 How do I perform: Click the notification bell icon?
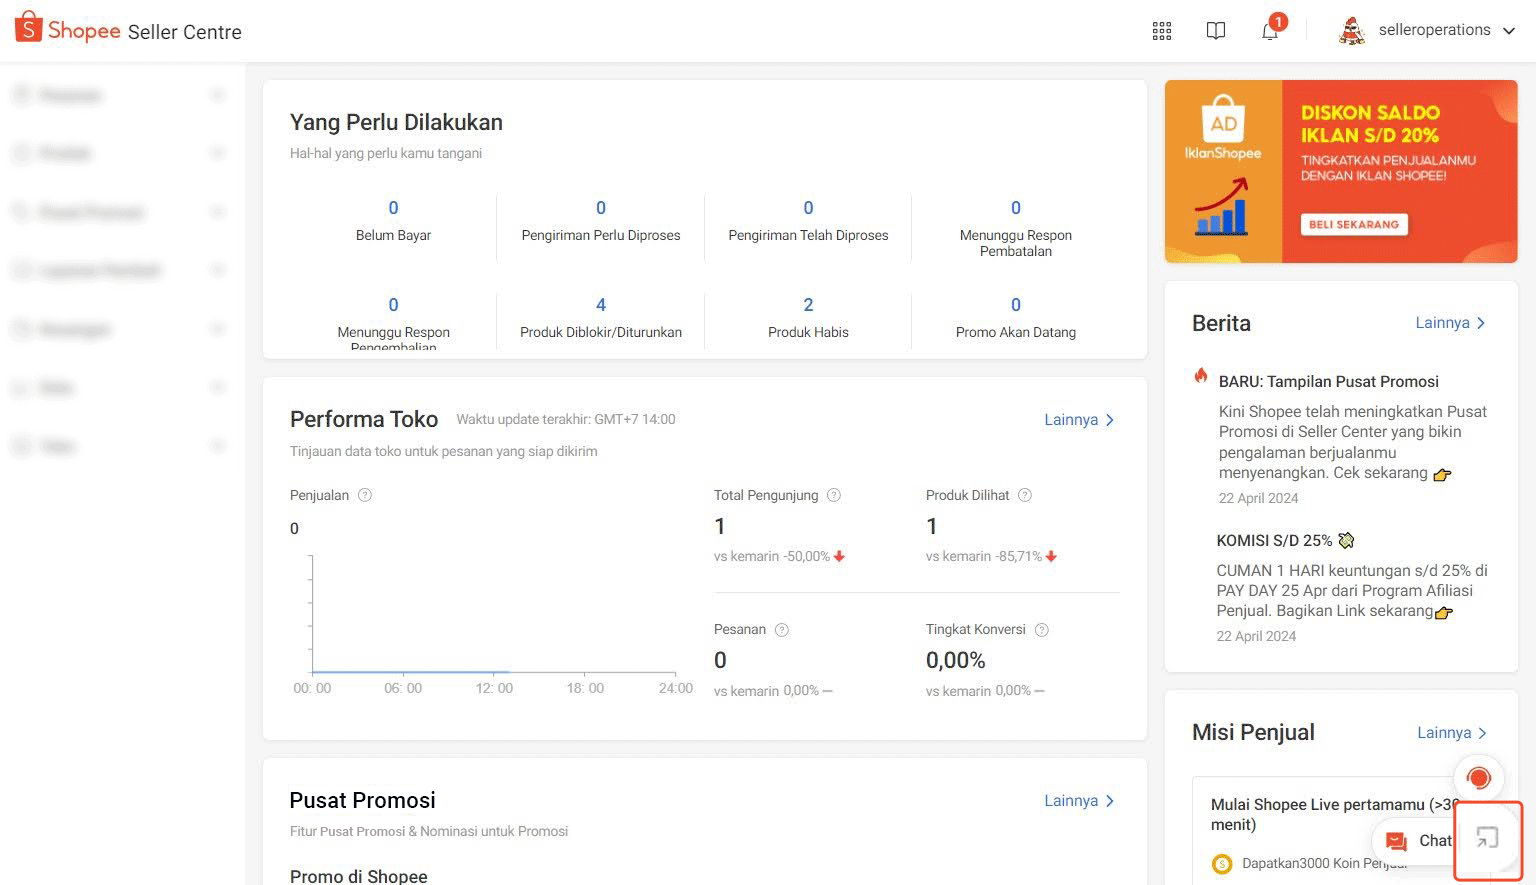click(x=1269, y=31)
